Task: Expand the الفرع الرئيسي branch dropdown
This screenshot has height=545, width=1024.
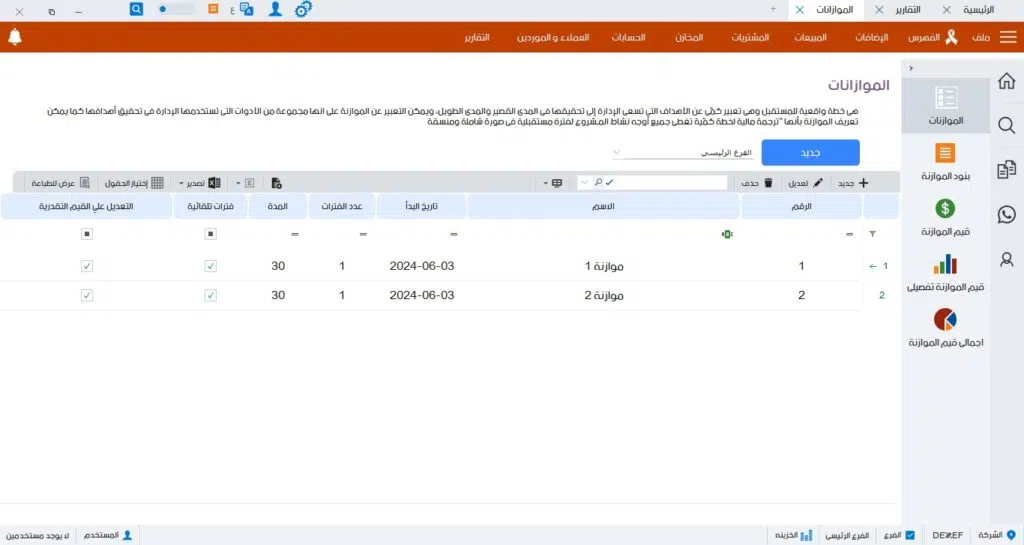Action: 618,153
